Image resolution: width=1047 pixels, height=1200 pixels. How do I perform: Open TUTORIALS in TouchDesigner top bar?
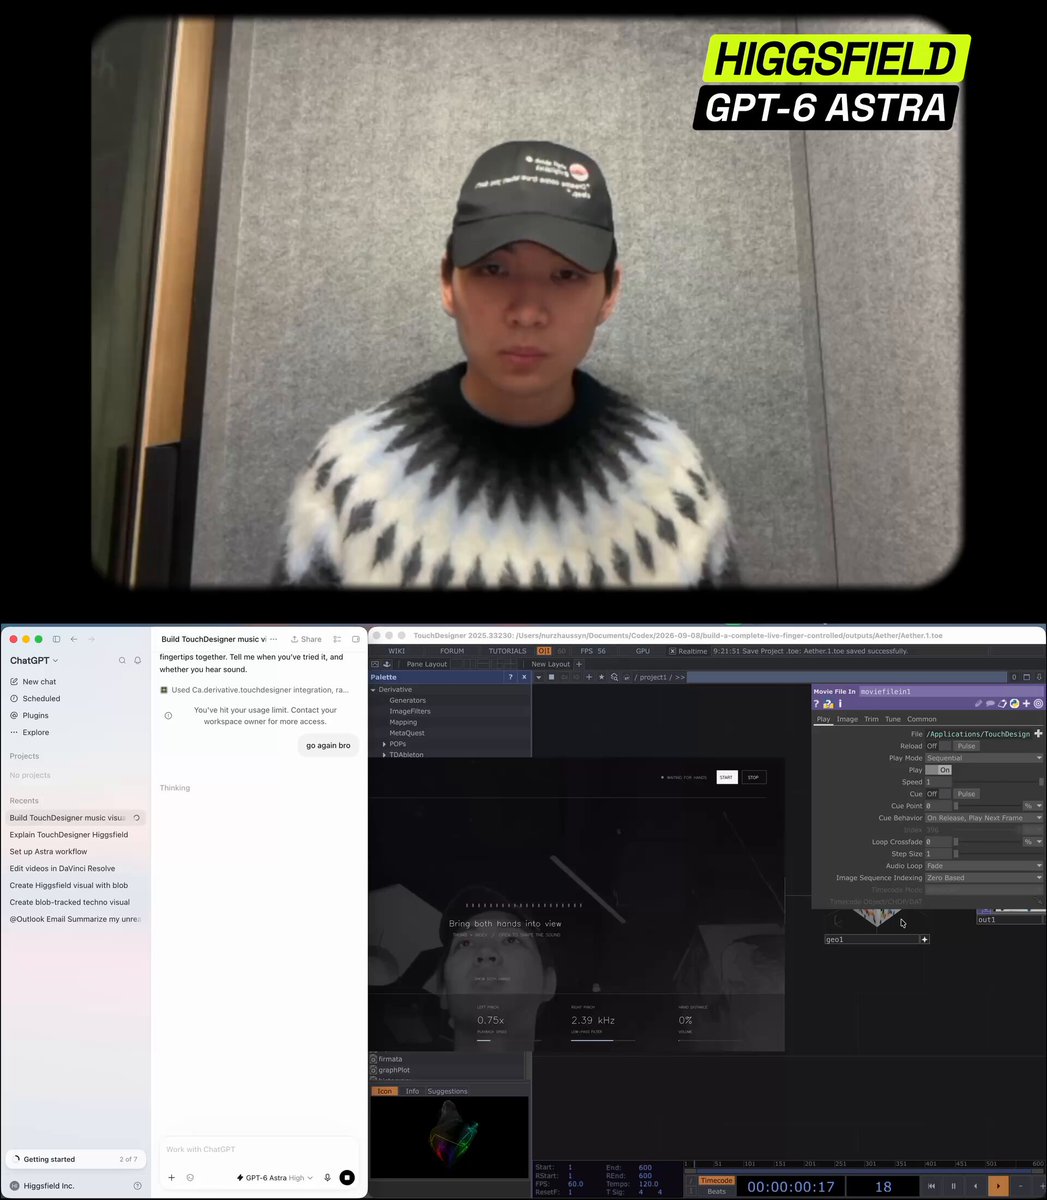coord(507,651)
